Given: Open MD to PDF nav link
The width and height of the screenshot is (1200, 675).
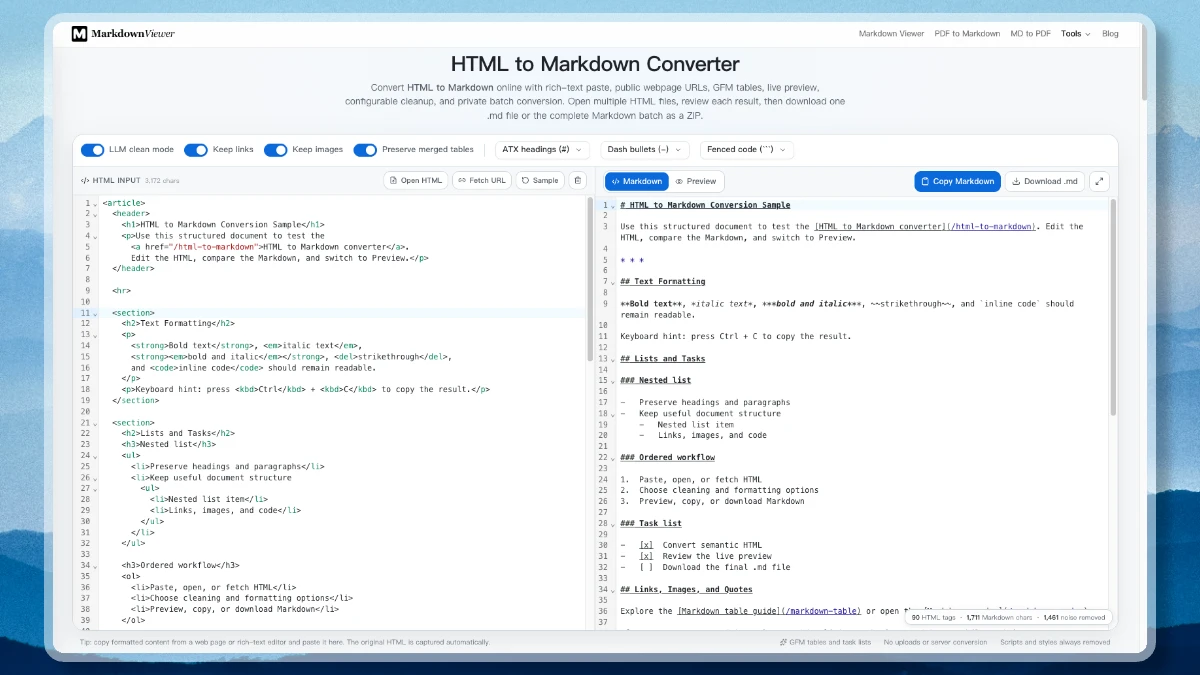Looking at the screenshot, I should pyautogui.click(x=1030, y=34).
